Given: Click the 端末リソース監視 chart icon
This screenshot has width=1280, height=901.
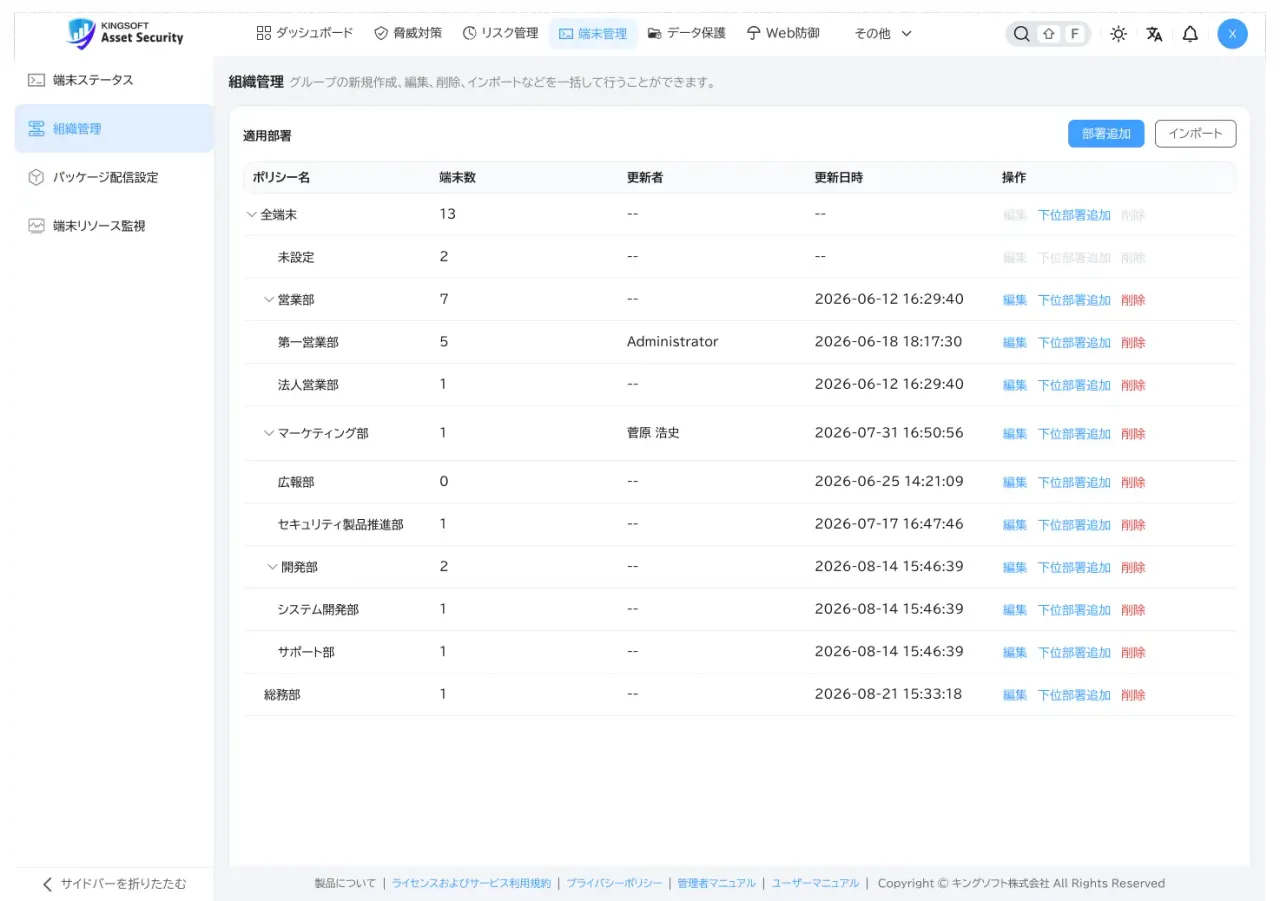Looking at the screenshot, I should click(36, 226).
